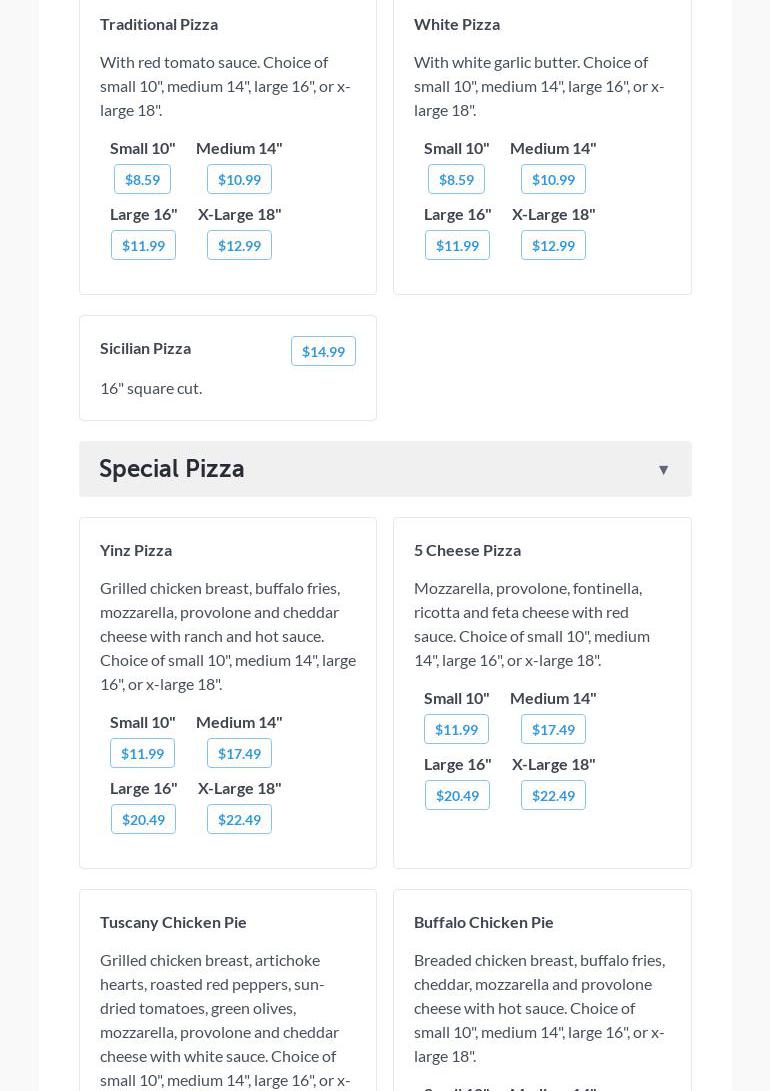Add Traditional Pizza X-Large 18" $12.99
The width and height of the screenshot is (770, 1091).
239,246
